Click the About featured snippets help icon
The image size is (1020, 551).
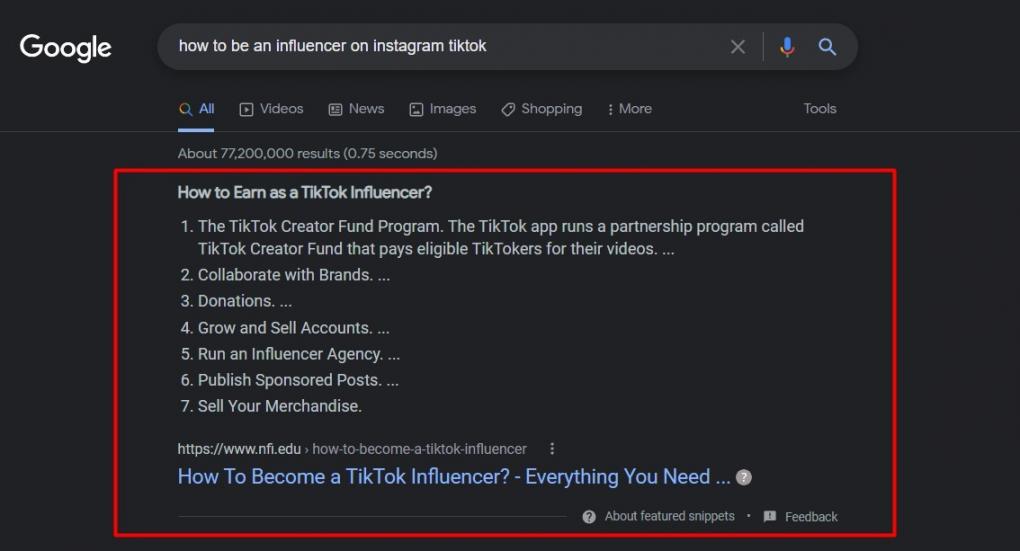tap(589, 517)
